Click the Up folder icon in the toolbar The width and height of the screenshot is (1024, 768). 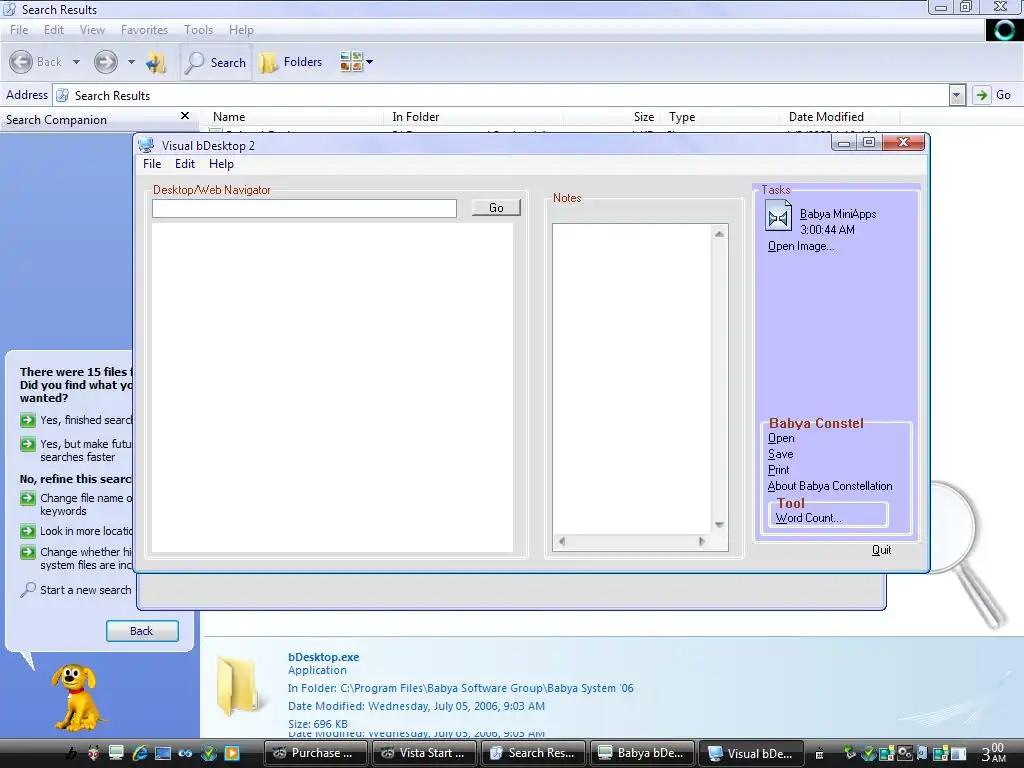click(155, 63)
